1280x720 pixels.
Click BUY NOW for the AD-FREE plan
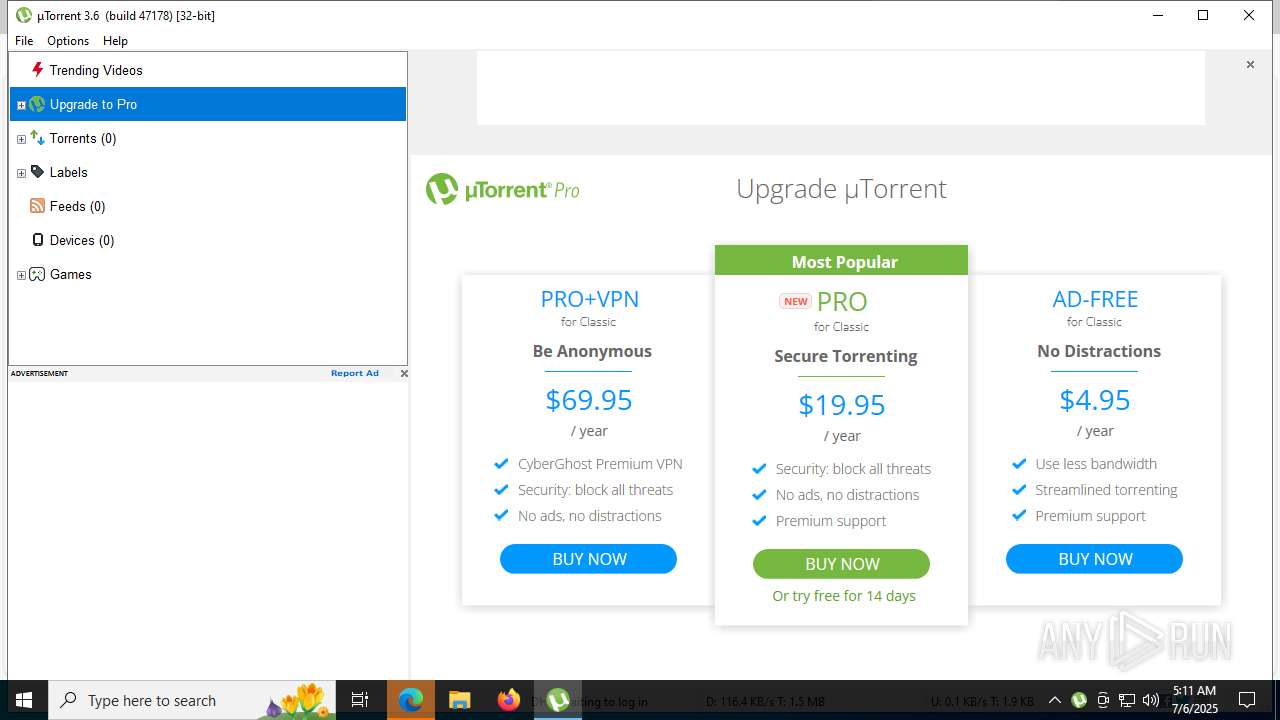point(1095,559)
